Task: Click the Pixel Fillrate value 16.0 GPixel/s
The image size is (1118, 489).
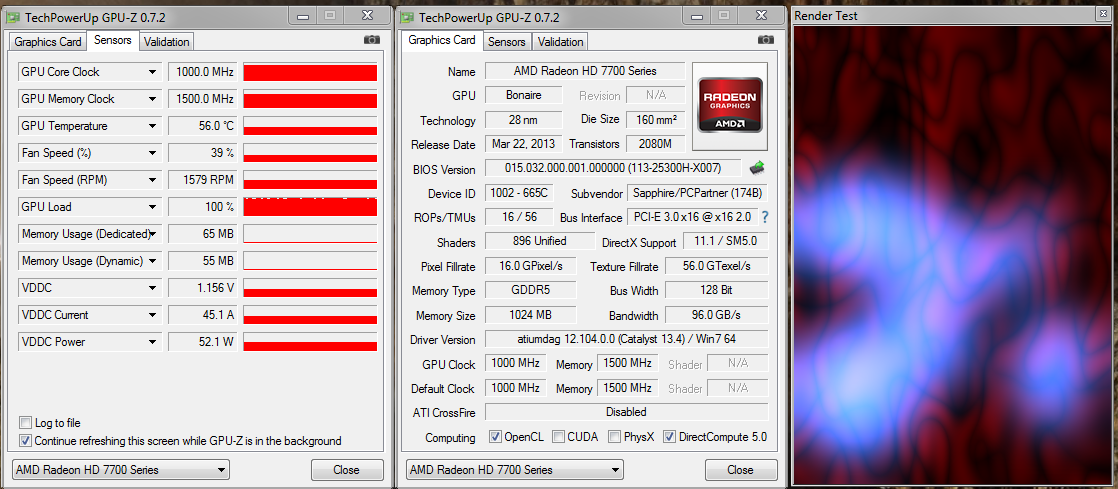Action: [530, 266]
